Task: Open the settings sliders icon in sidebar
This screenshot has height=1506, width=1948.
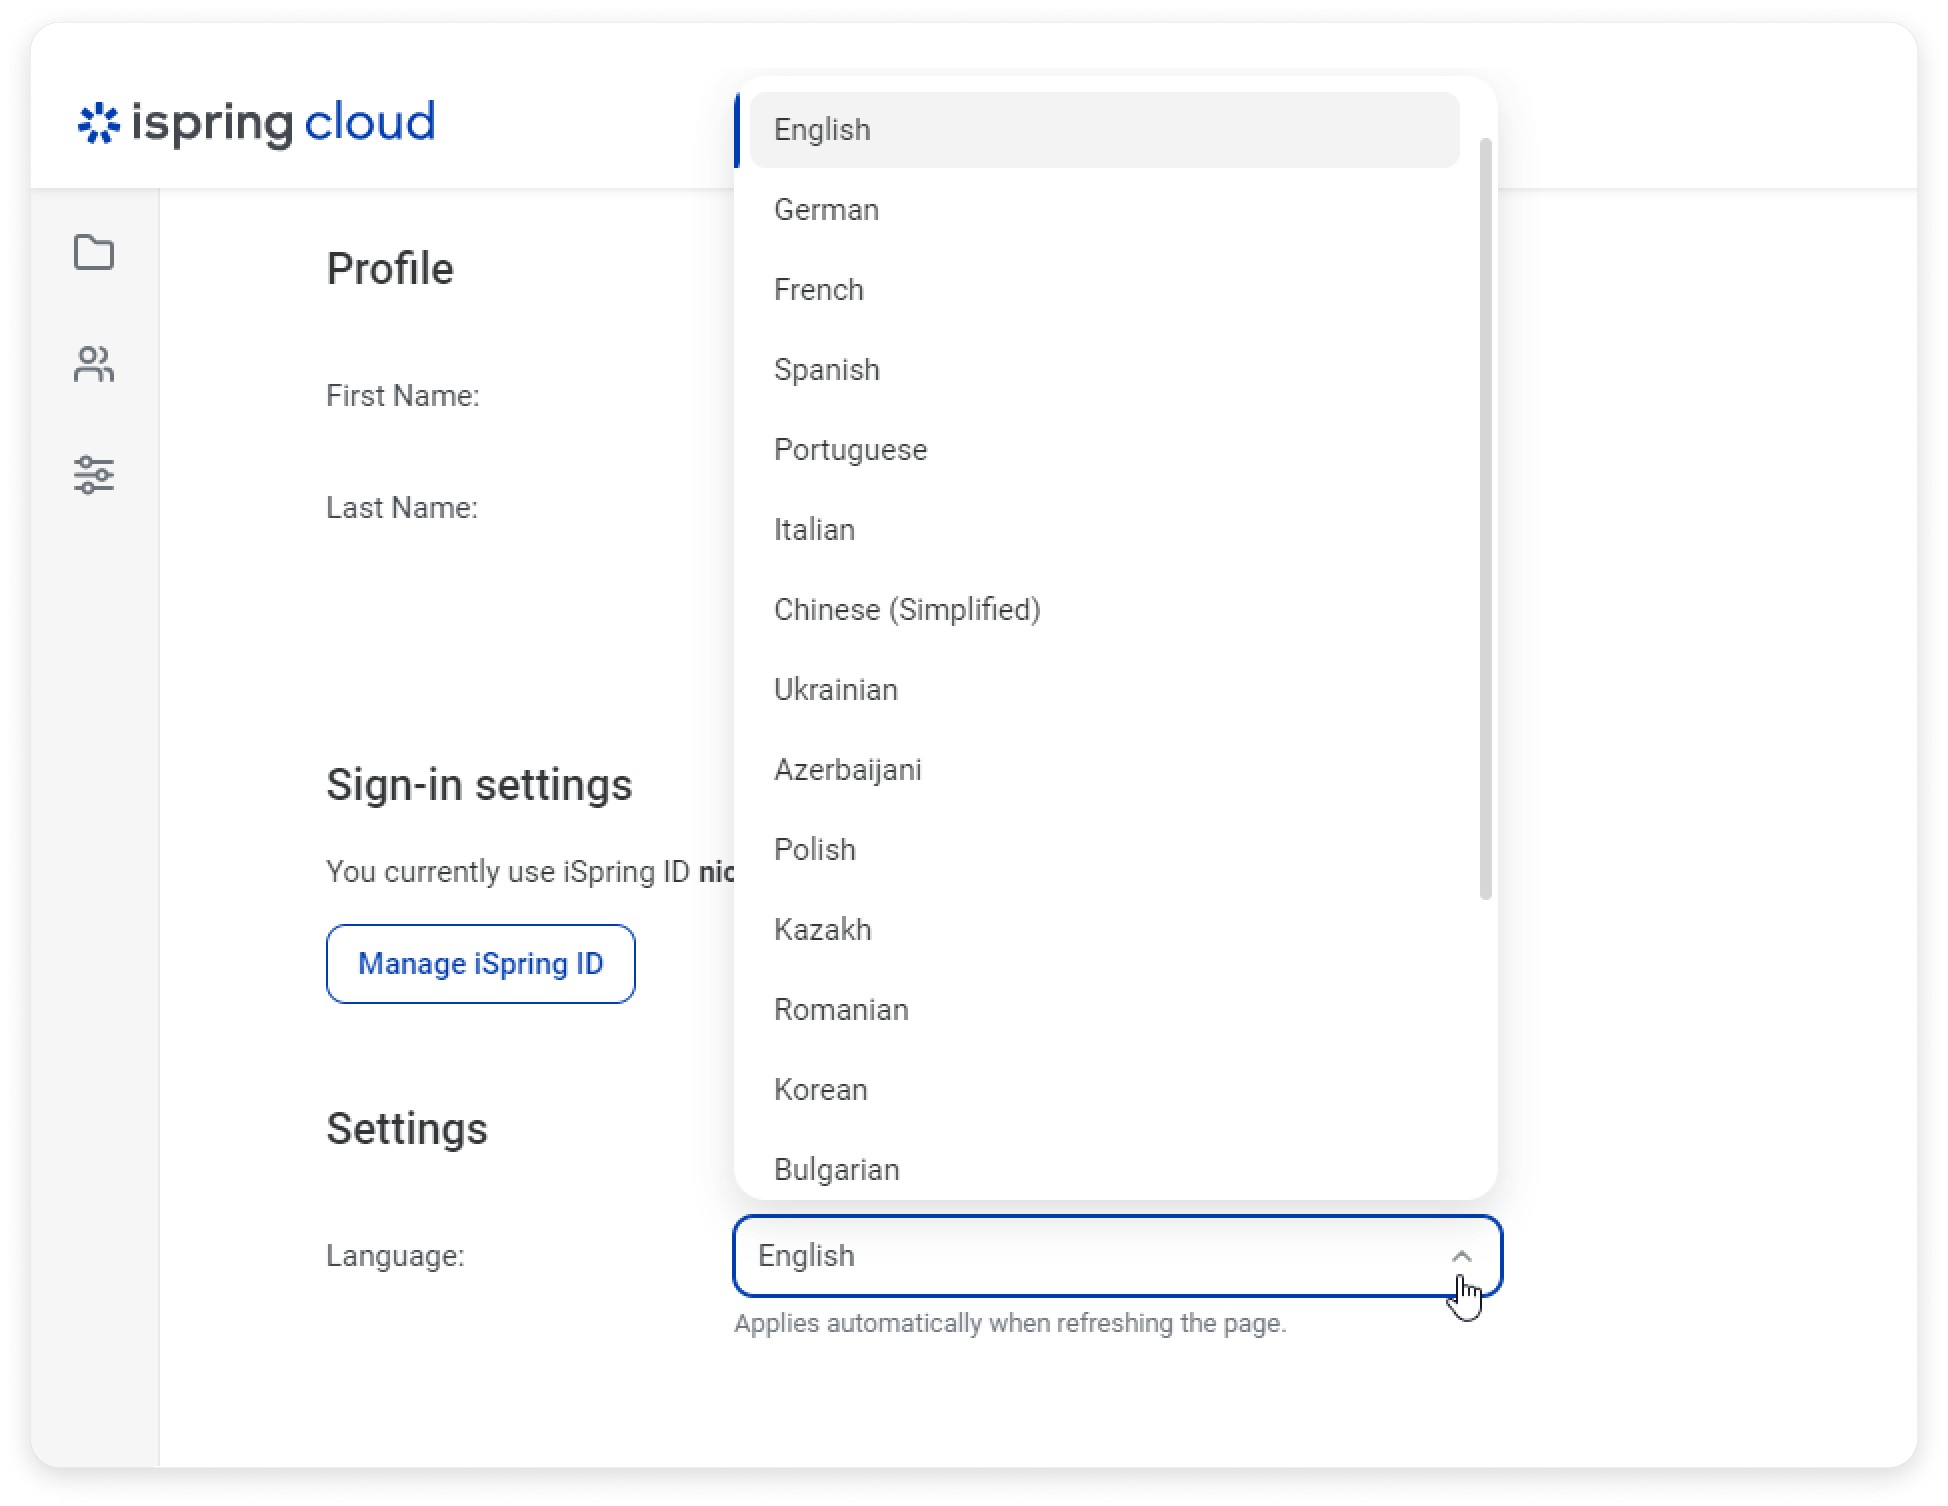Action: [x=94, y=475]
